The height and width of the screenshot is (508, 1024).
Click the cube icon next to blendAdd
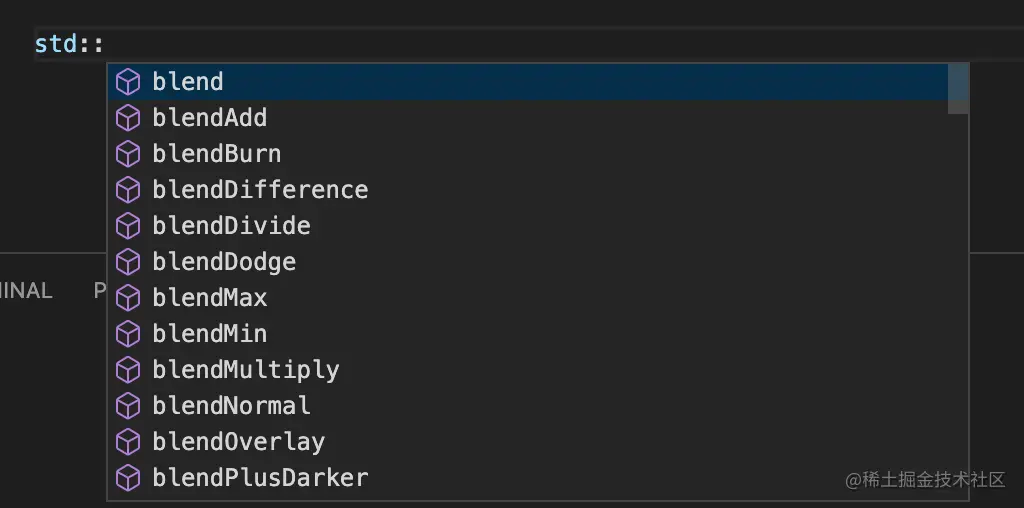click(x=128, y=118)
